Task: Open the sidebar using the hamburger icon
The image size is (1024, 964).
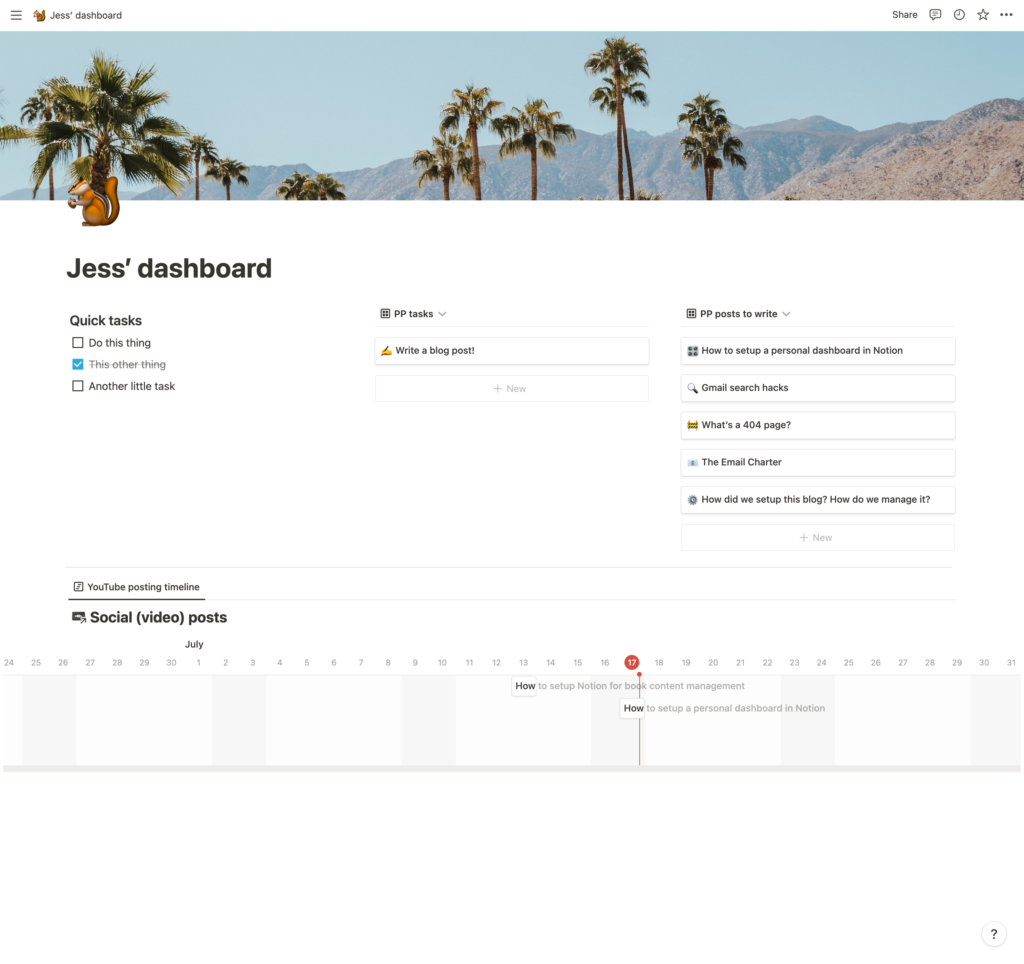Action: click(16, 15)
